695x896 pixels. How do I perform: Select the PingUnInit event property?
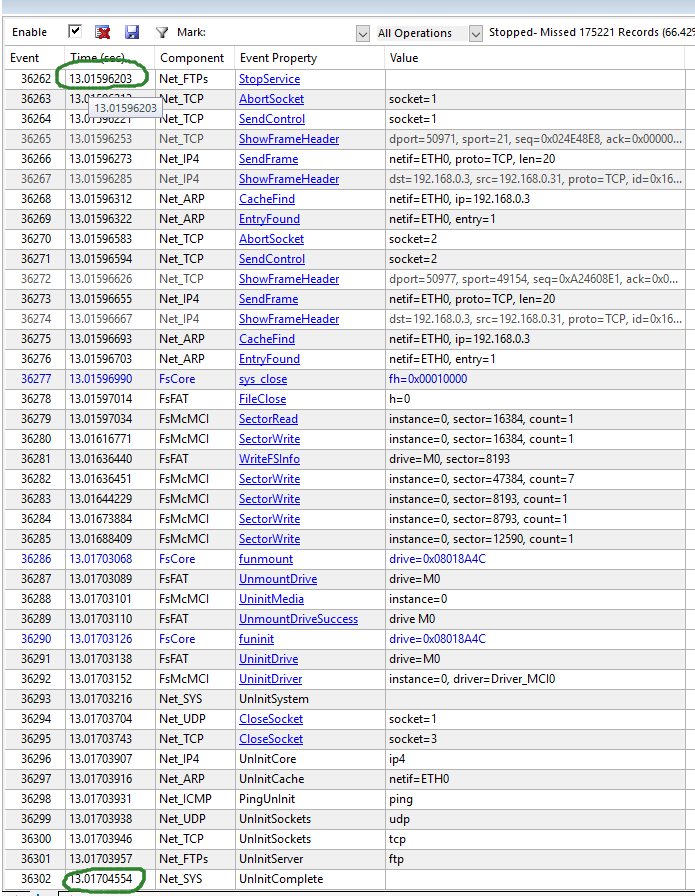(267, 799)
